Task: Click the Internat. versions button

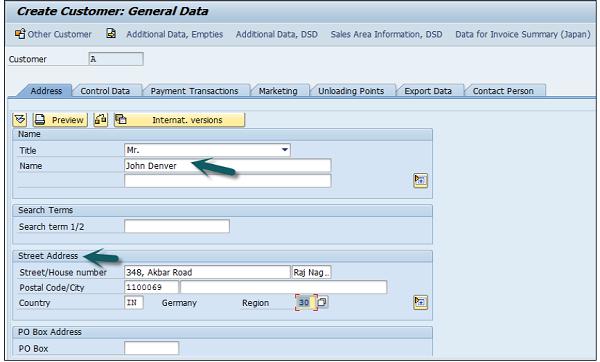Action: tap(179, 120)
